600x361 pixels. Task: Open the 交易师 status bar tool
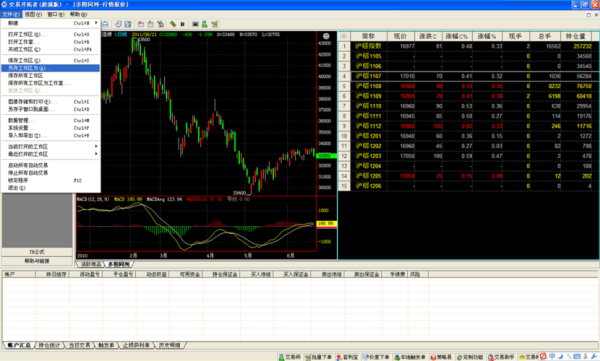[x=290, y=357]
